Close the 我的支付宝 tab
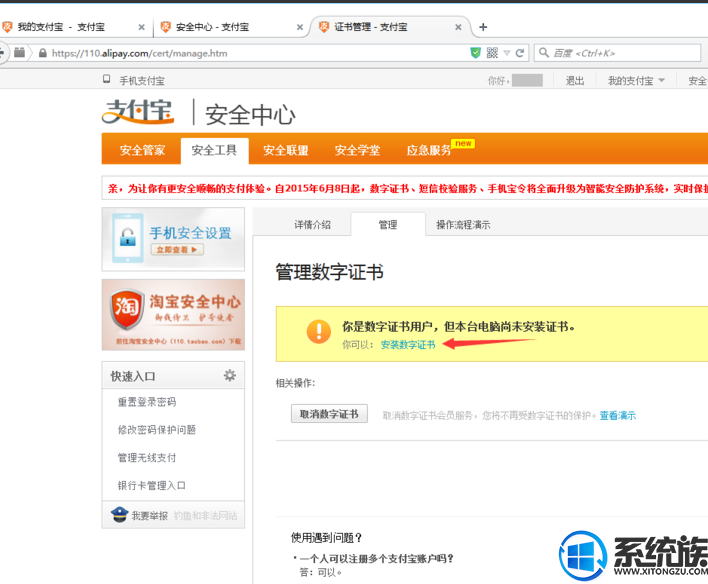This screenshot has height=584, width=708. 141,27
